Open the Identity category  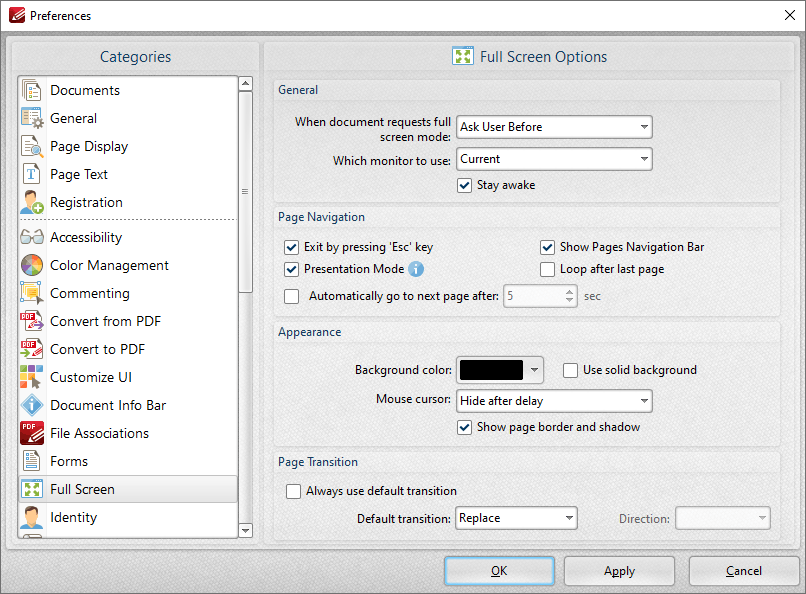pos(128,517)
